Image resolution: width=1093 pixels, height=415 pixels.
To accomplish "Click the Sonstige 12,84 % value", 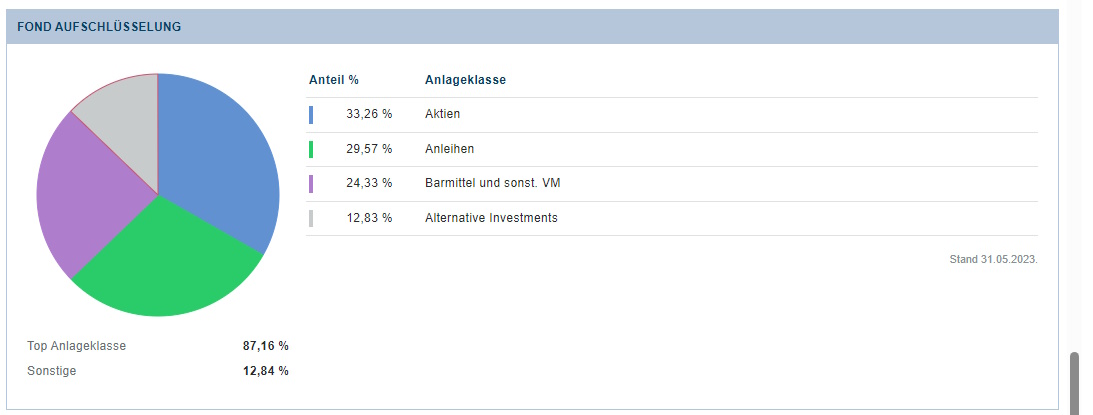I will 265,371.
